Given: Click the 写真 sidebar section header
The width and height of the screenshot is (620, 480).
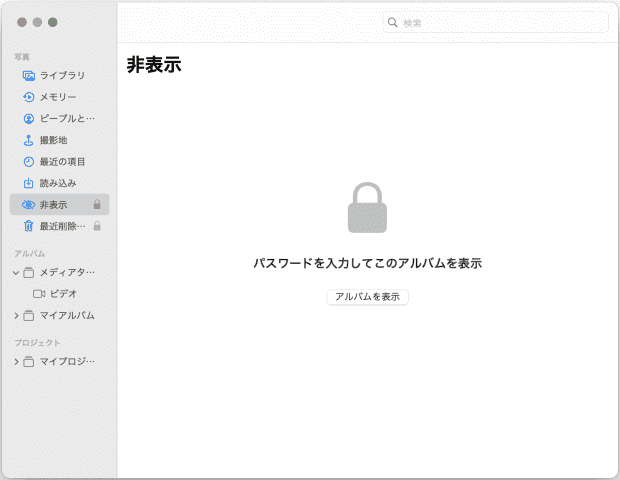Looking at the screenshot, I should [x=22, y=57].
